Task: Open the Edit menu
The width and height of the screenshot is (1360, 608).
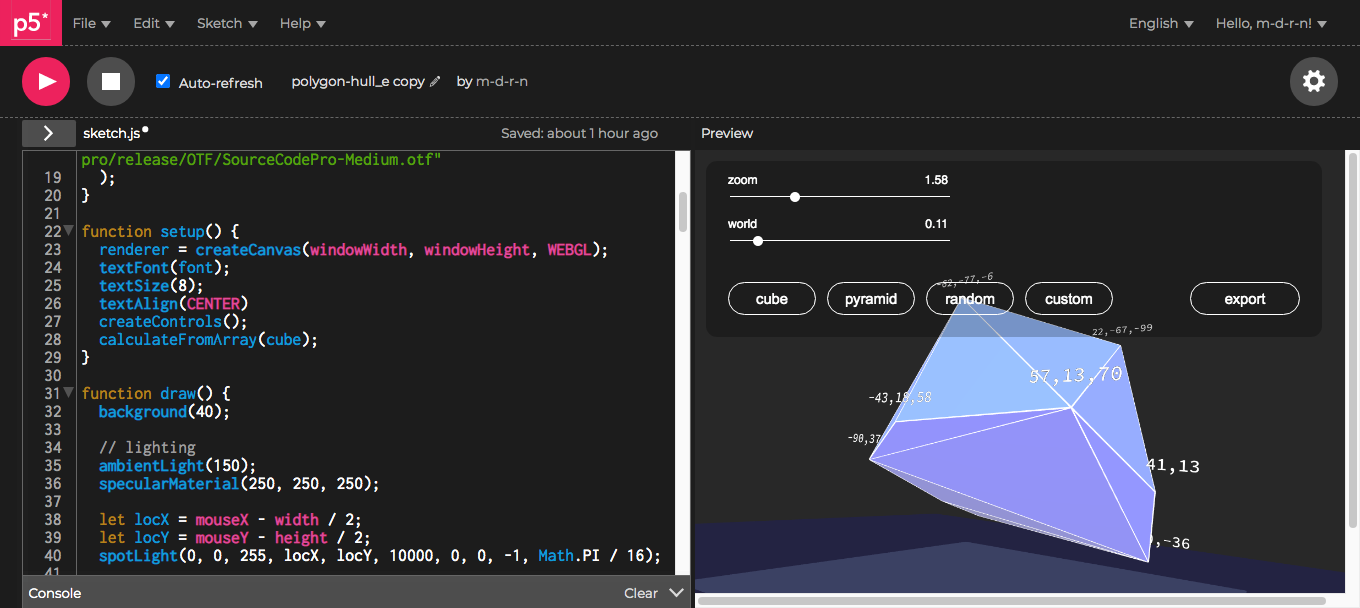Action: (154, 23)
